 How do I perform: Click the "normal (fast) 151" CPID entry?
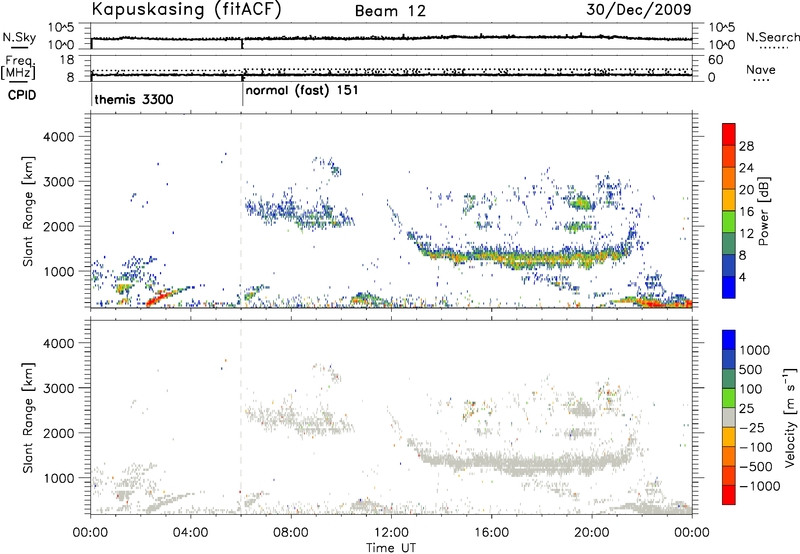tap(302, 91)
